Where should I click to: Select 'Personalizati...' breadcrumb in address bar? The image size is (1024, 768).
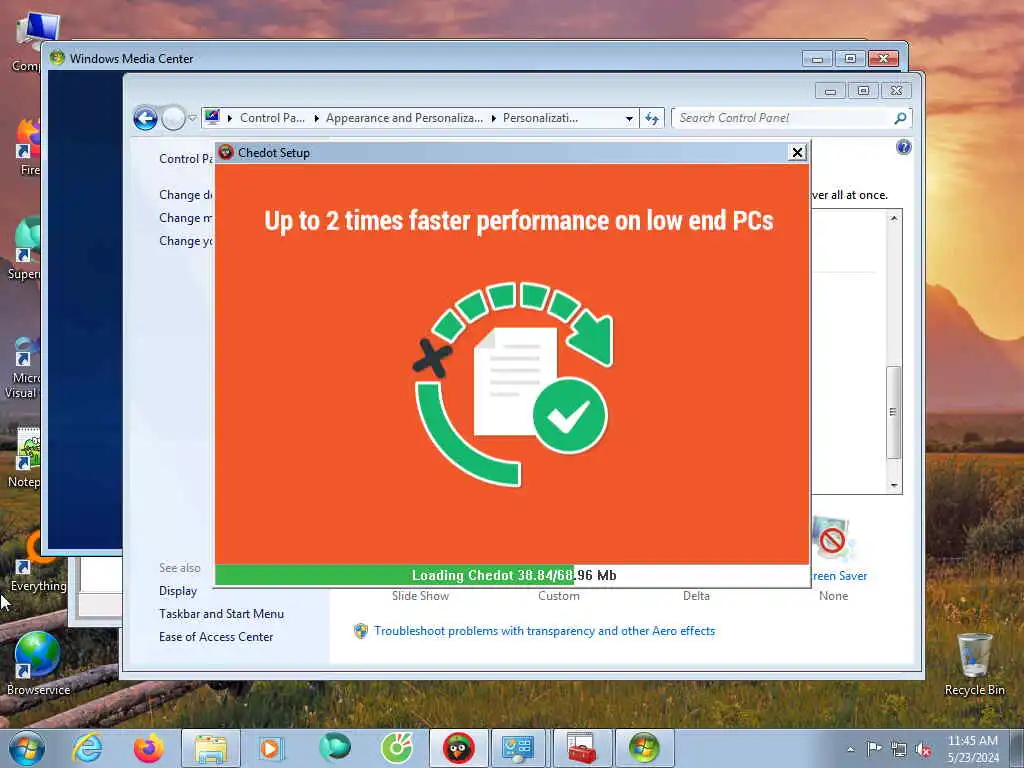click(x=540, y=118)
